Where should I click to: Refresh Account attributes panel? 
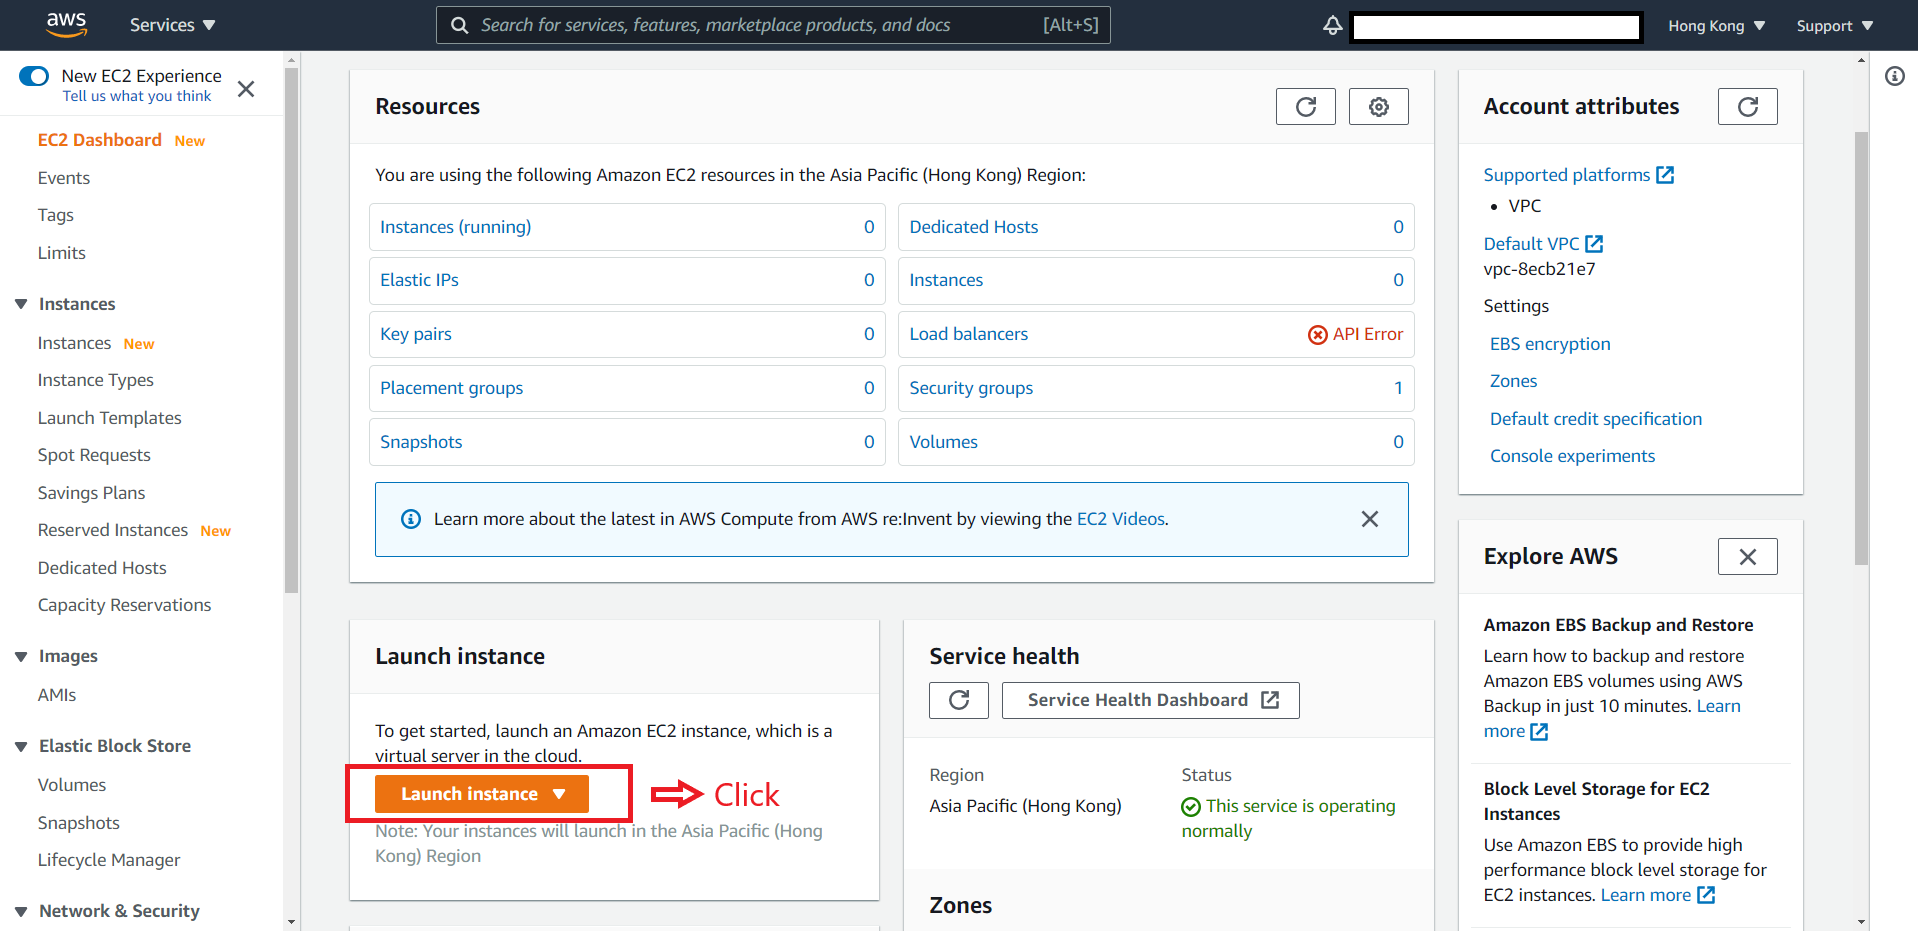tap(1747, 107)
